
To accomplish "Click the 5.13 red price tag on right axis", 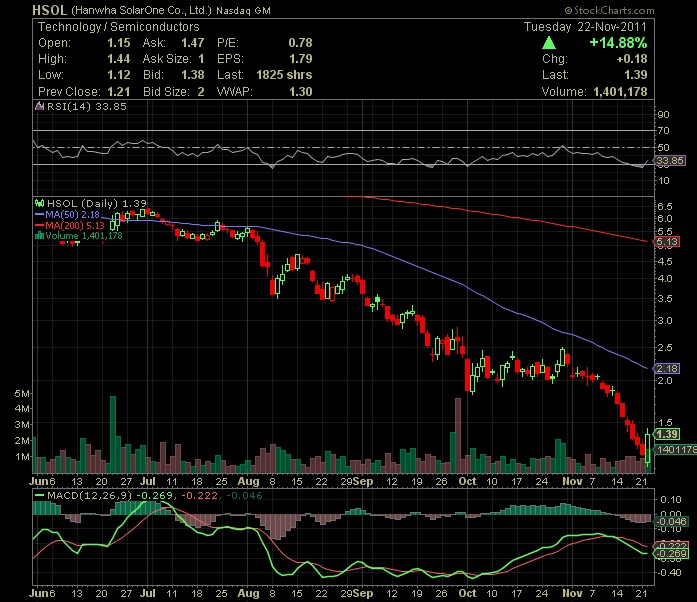I will tap(666, 241).
